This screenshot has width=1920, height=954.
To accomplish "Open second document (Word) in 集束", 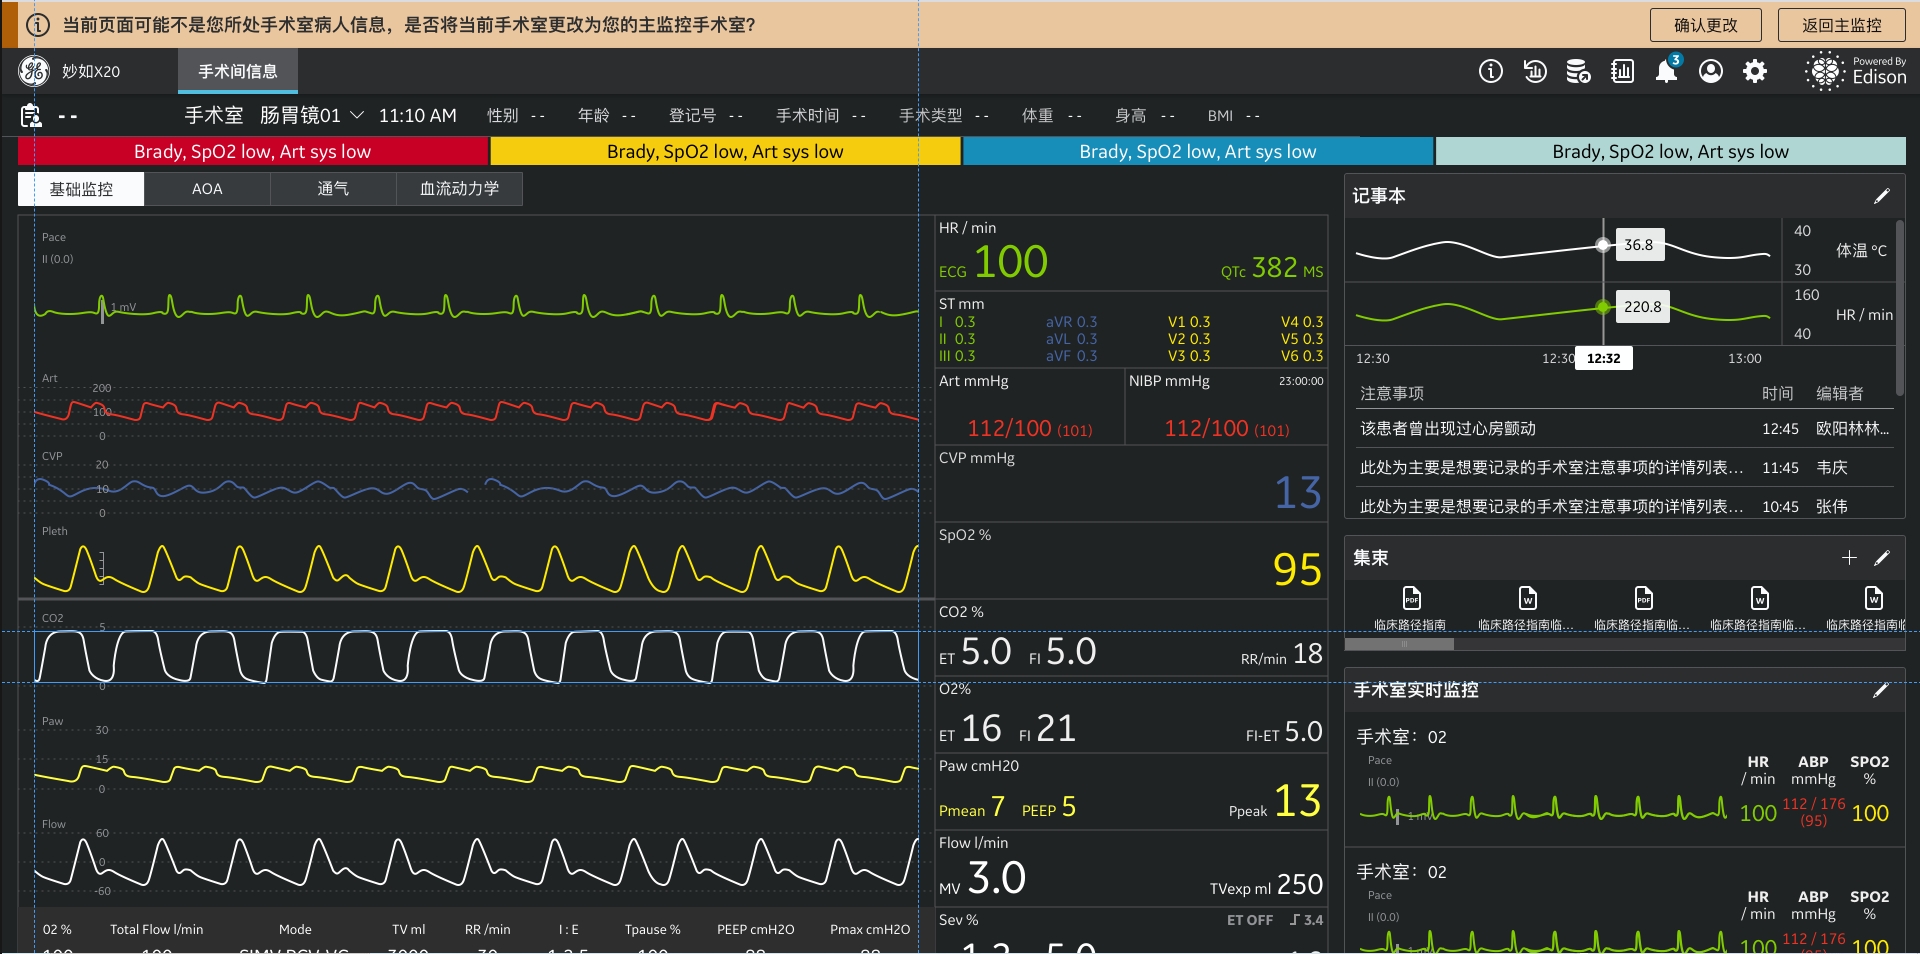I will 1527,608.
